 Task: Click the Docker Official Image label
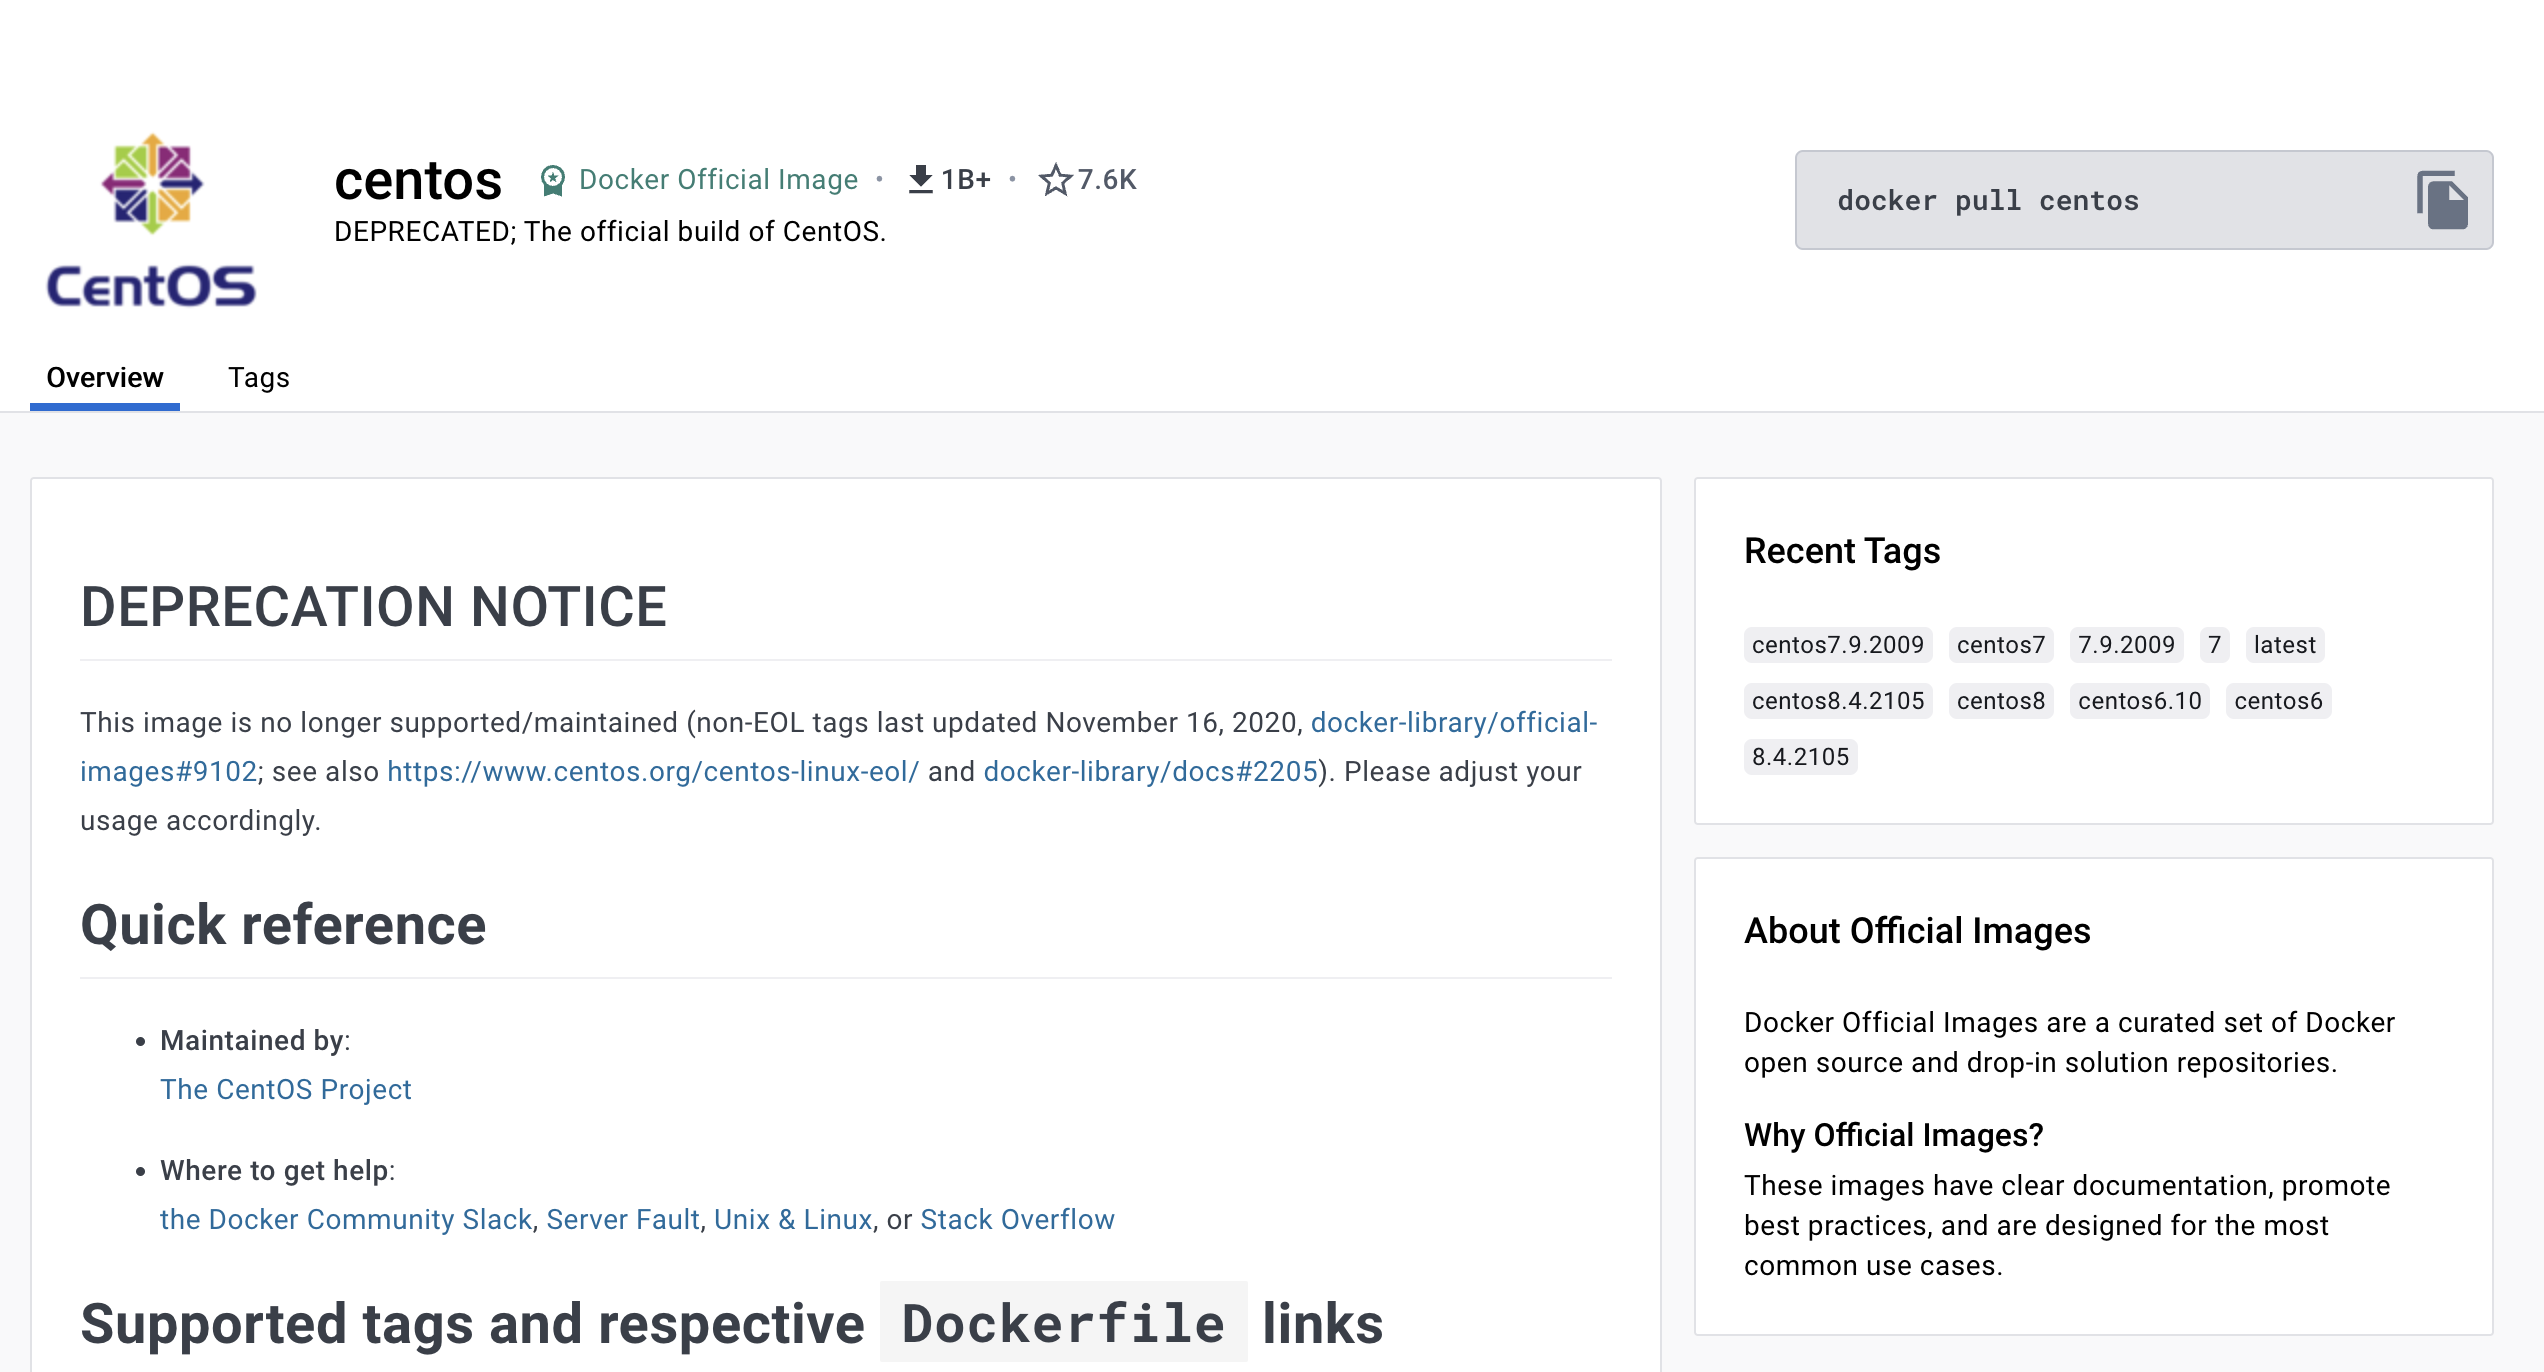(718, 180)
